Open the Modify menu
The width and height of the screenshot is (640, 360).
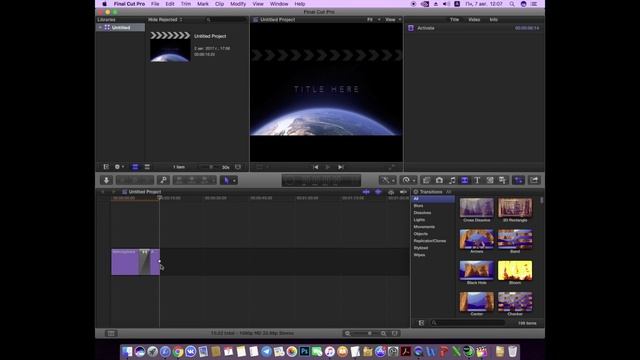(x=238, y=4)
